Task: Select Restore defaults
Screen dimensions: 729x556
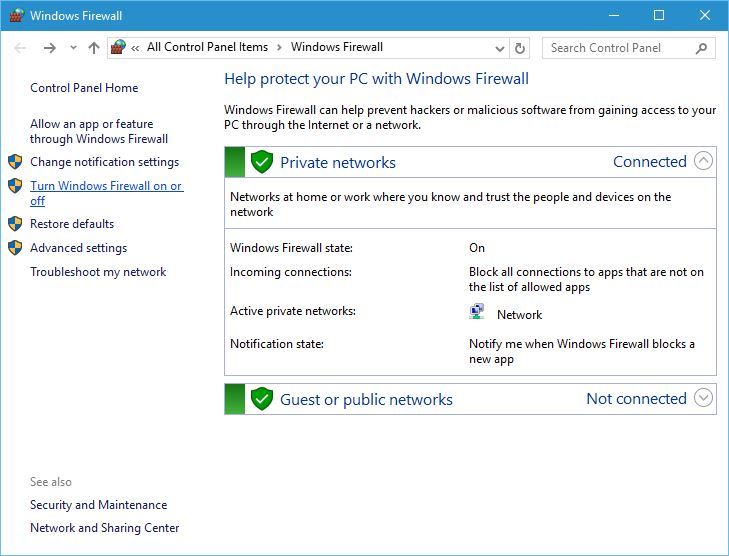Action: 72,224
